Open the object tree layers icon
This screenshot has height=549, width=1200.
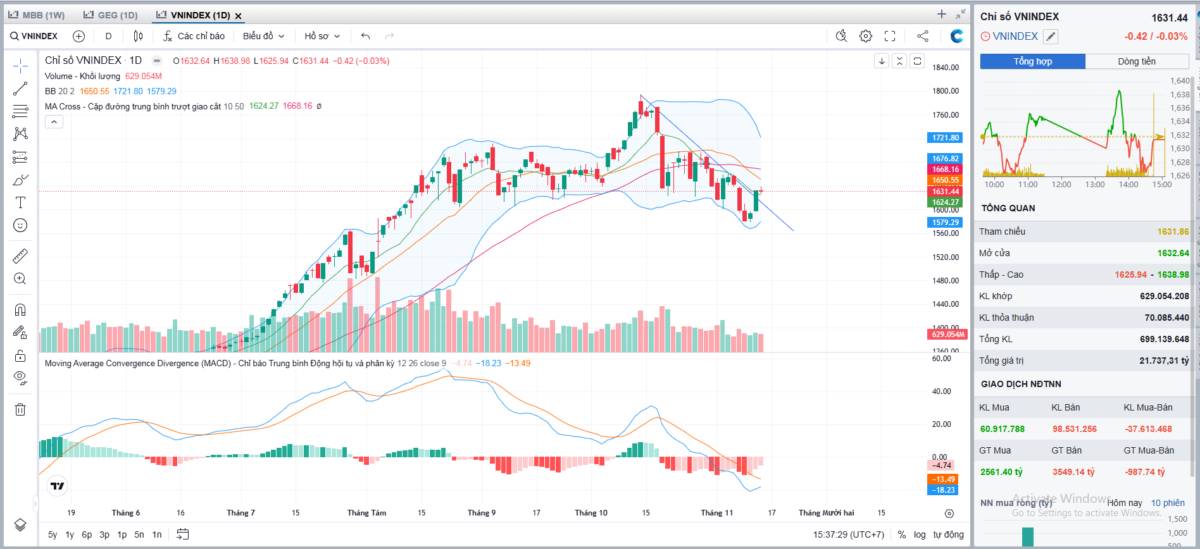coord(20,525)
